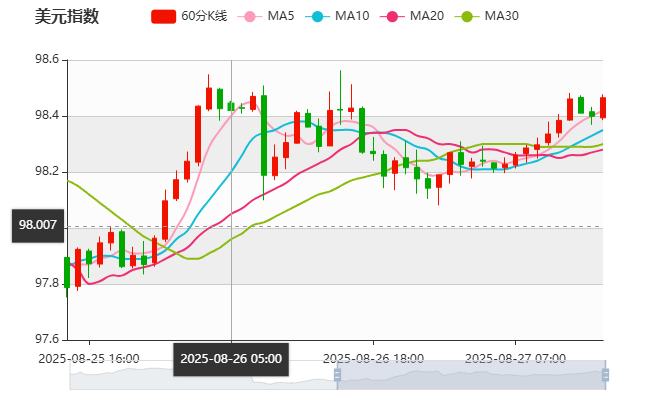Click the last red candlestick at right edge
The image size is (670, 400).
coord(602,107)
